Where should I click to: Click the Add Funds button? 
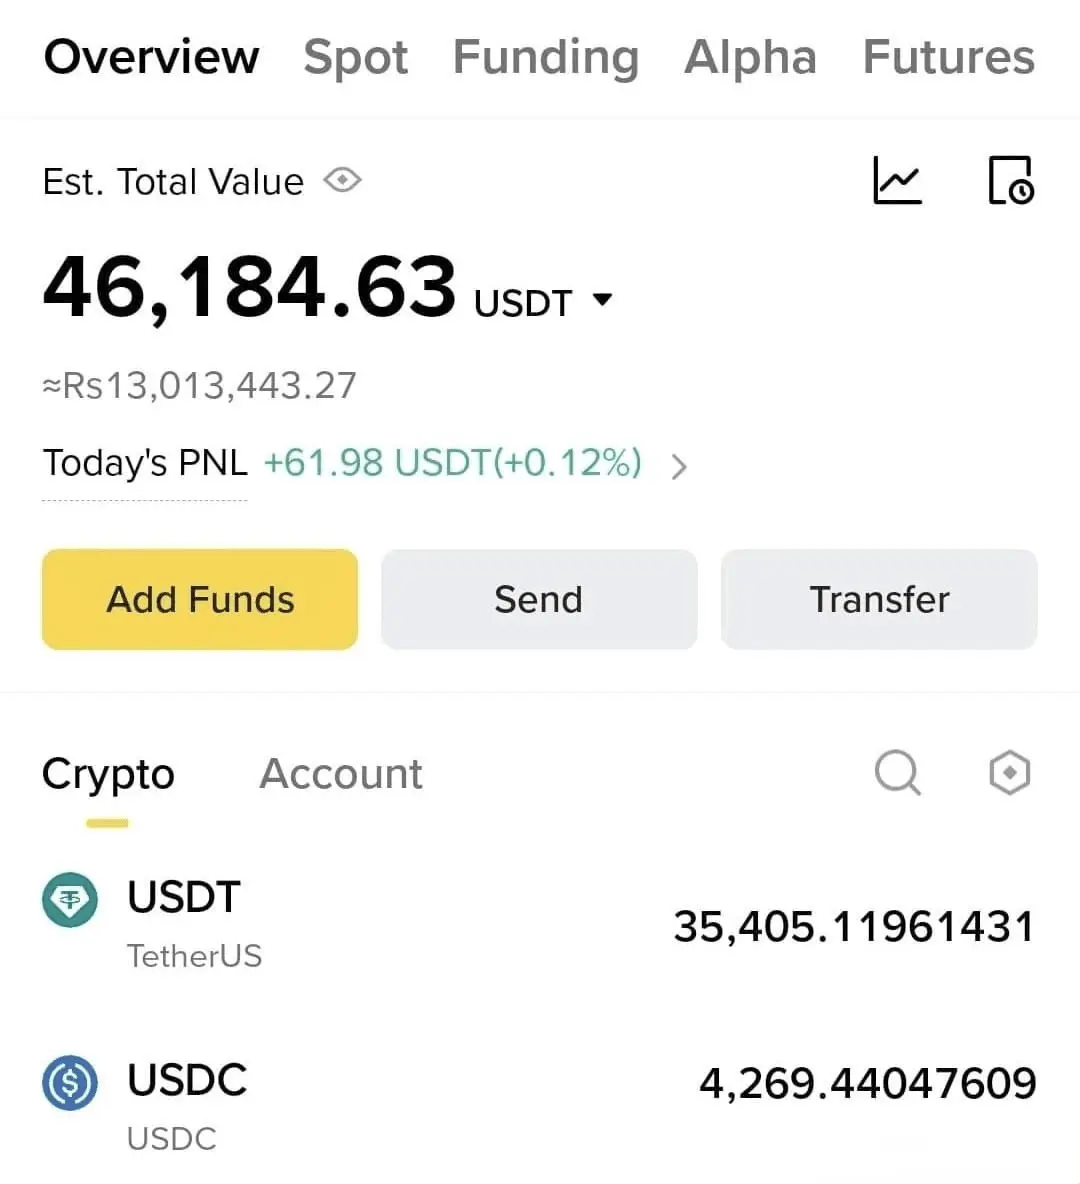point(200,600)
